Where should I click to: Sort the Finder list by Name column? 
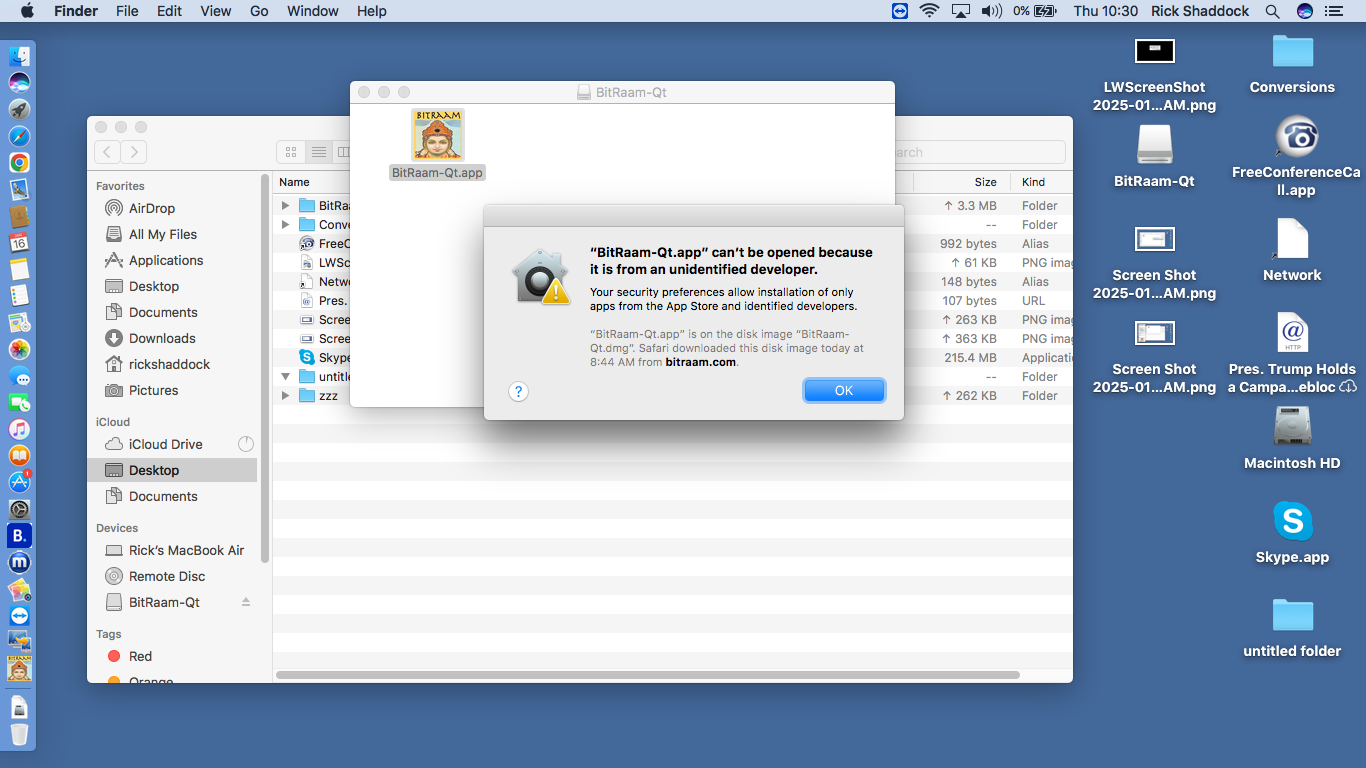tap(294, 182)
